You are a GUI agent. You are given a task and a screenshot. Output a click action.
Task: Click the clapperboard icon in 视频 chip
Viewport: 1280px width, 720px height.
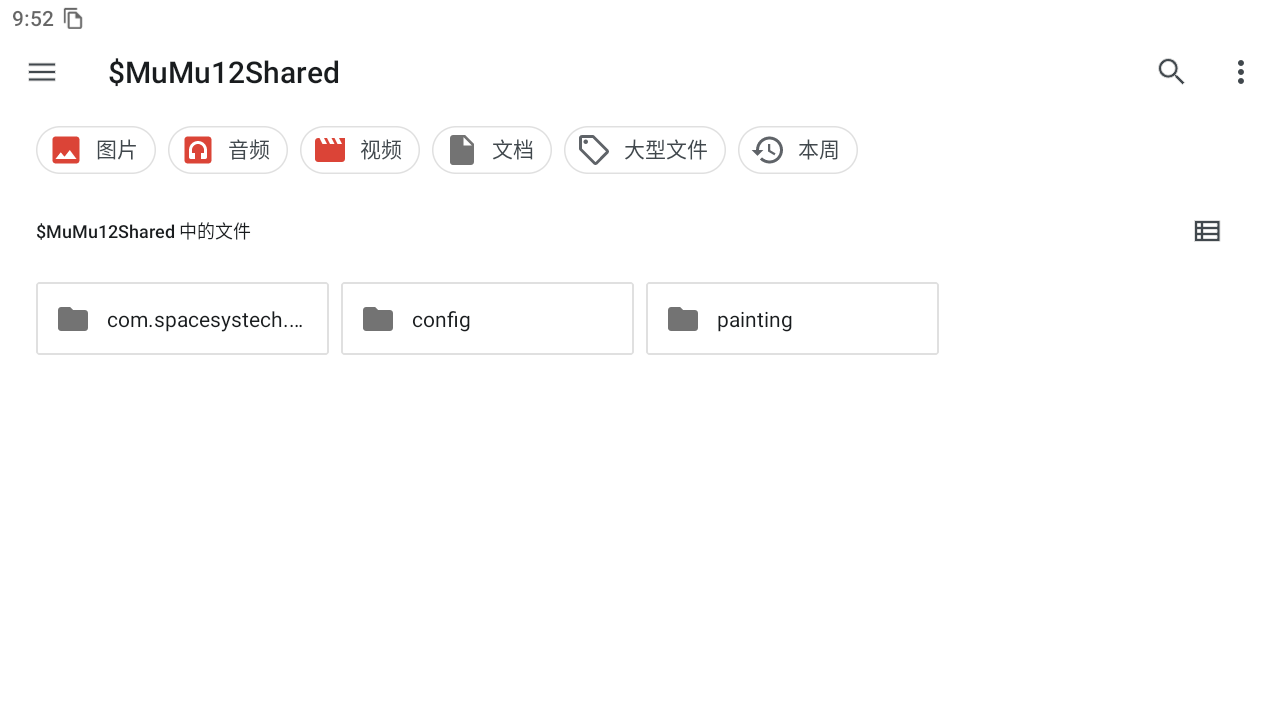point(330,150)
